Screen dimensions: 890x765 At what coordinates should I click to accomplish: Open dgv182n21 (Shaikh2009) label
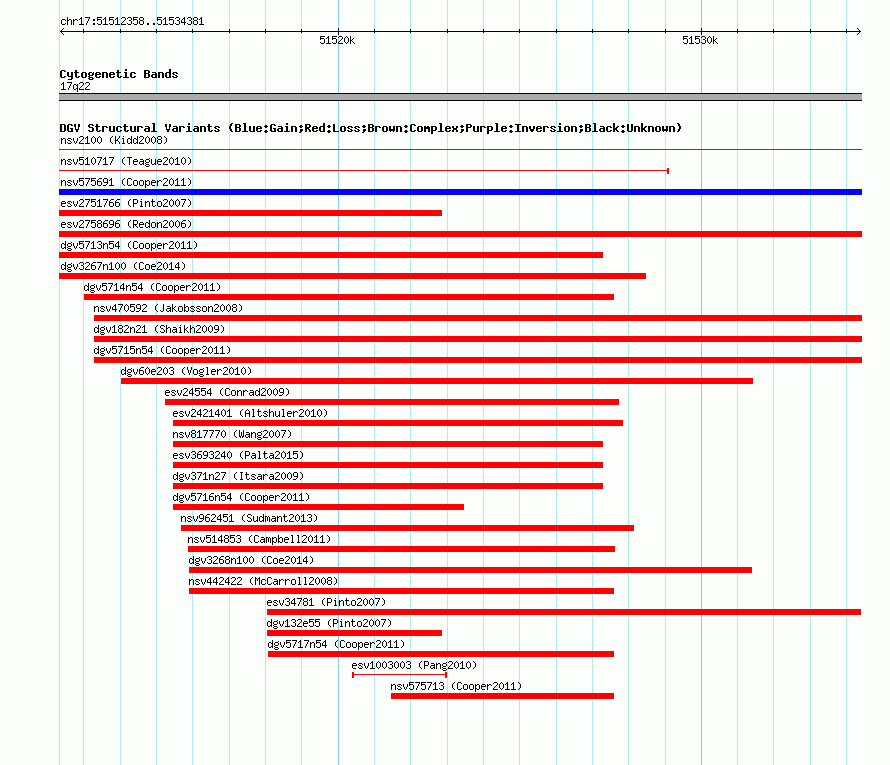[159, 329]
